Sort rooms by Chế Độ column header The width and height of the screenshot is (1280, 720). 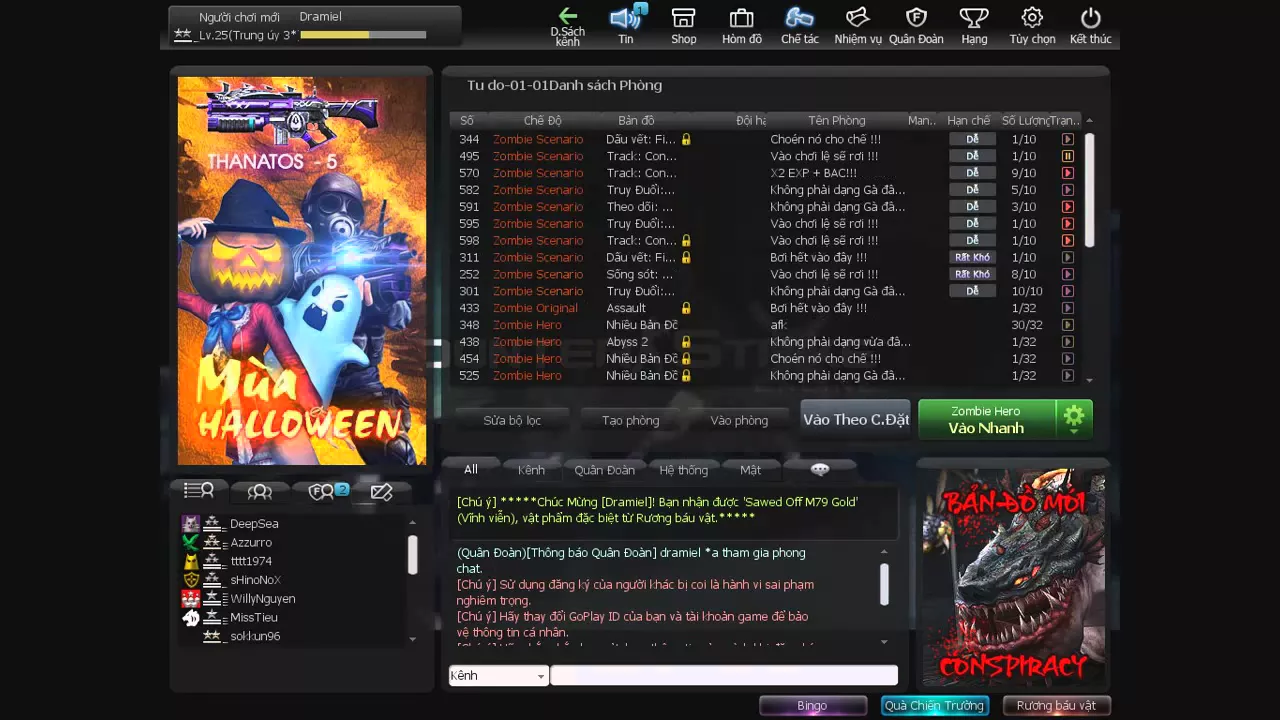pos(542,120)
